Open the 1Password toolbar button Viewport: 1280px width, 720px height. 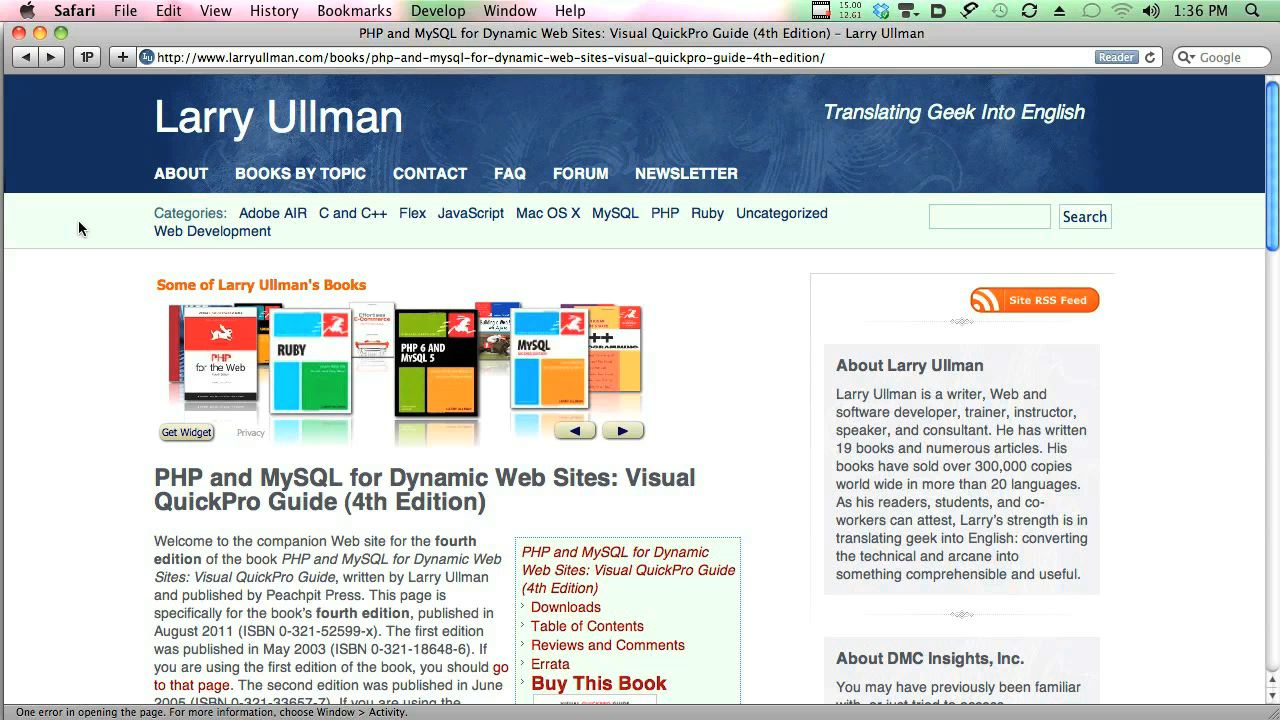click(87, 57)
